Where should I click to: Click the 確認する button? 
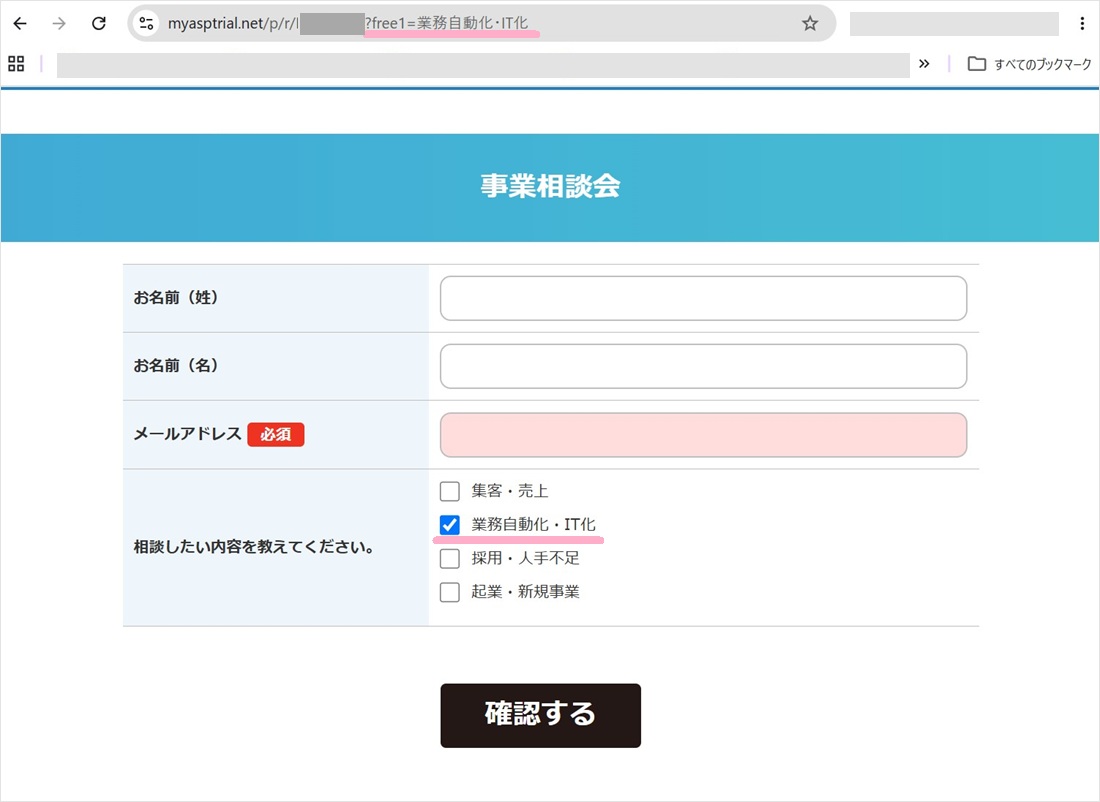pos(540,716)
